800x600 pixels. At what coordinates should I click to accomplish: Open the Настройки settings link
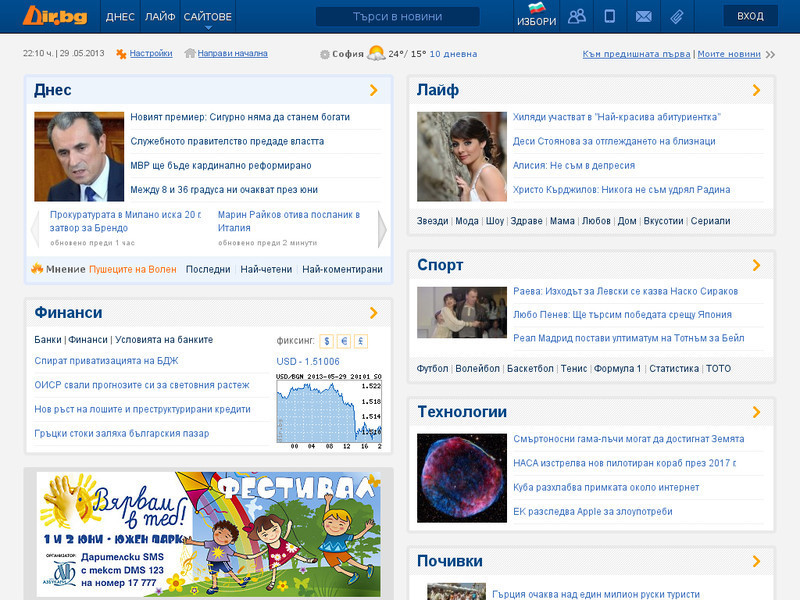coord(151,54)
